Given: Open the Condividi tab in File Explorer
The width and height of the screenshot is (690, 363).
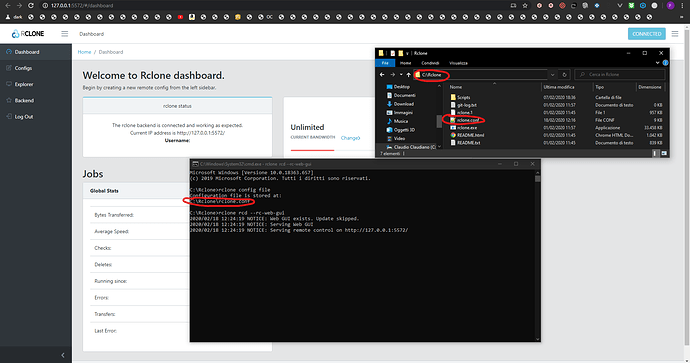Looking at the screenshot, I should tap(430, 63).
